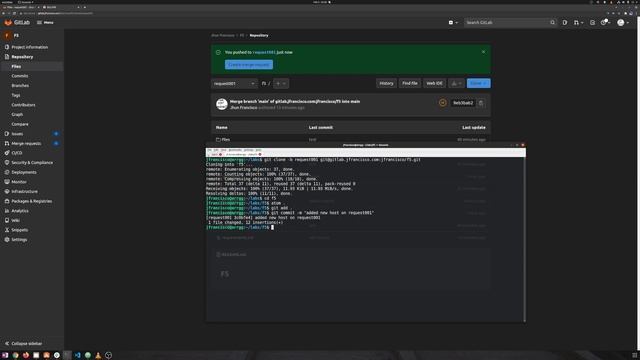
Task: Click the F5 project avatar in sidebar
Action: (7, 36)
